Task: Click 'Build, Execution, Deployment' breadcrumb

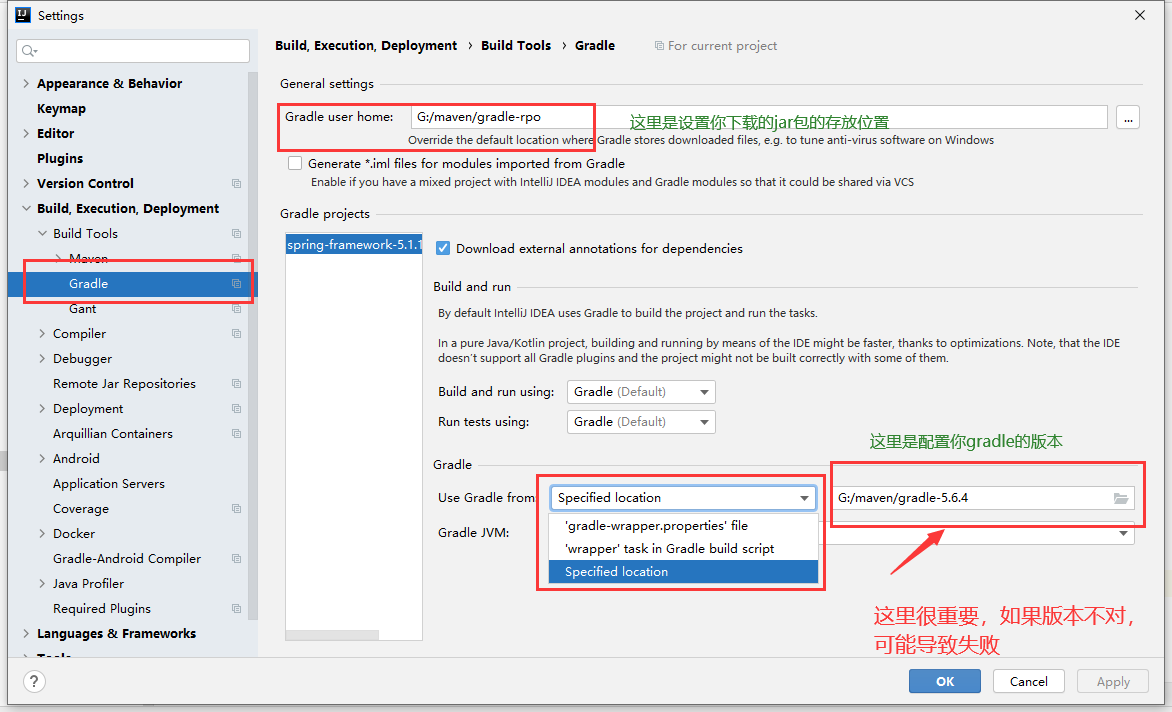Action: 366,46
